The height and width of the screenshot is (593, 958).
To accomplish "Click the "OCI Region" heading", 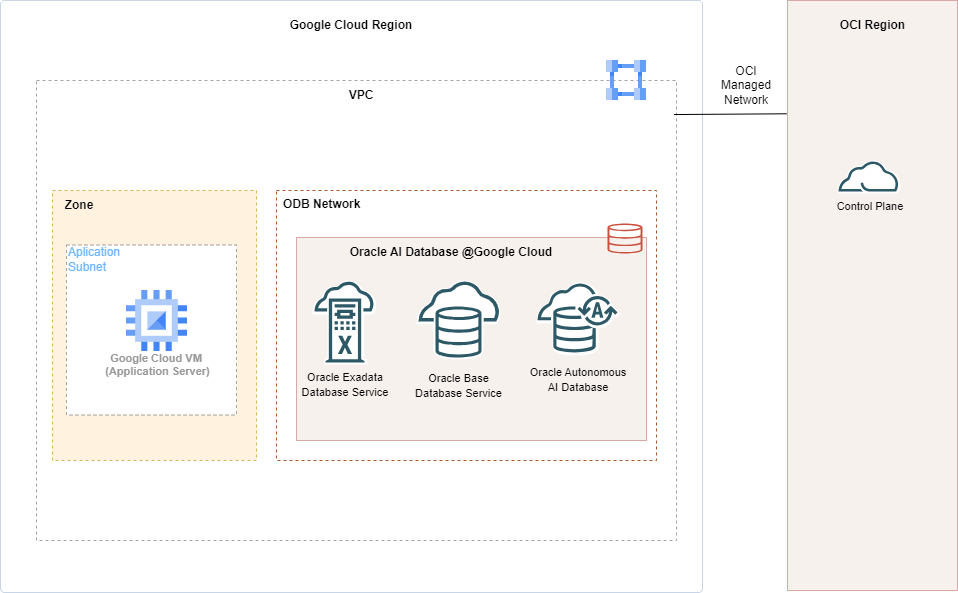I will [x=872, y=25].
